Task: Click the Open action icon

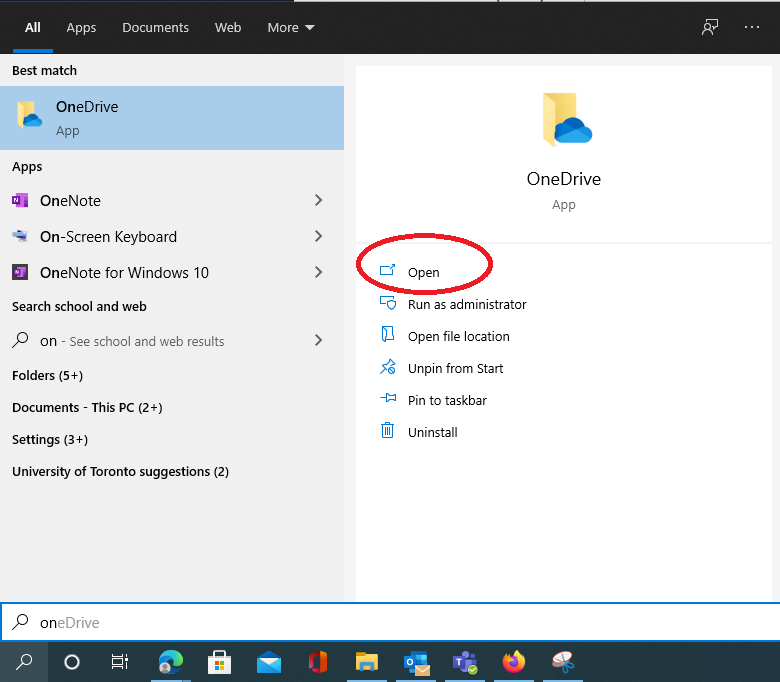Action: pos(388,270)
